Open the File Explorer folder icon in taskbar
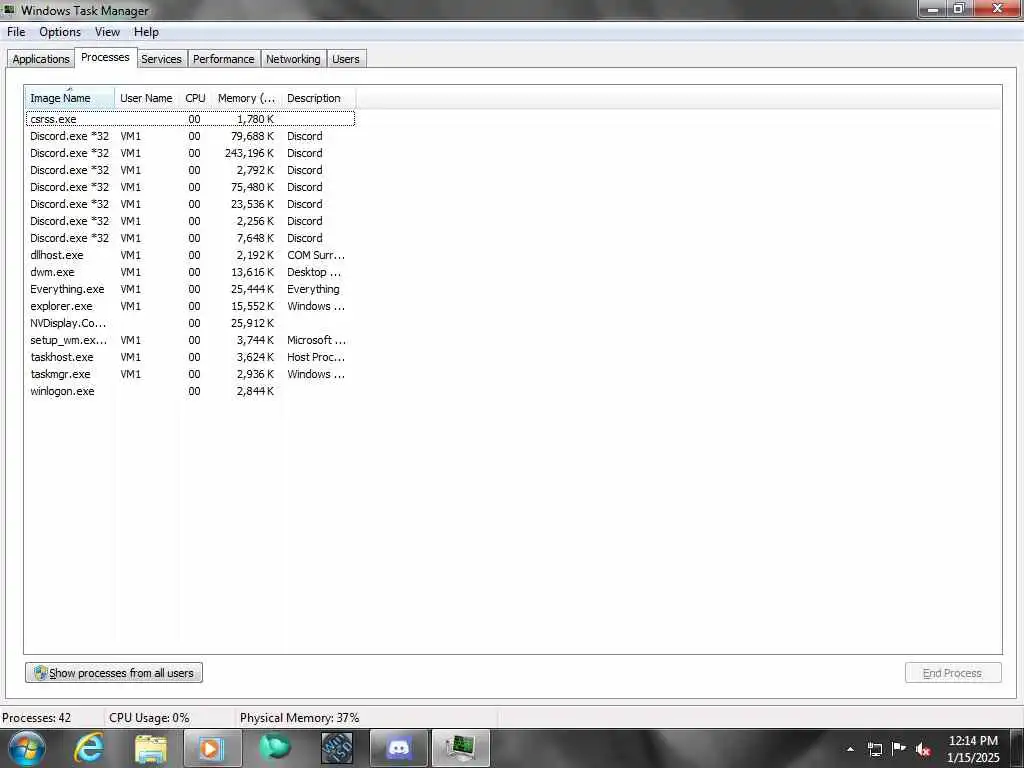1024x768 pixels. click(151, 748)
